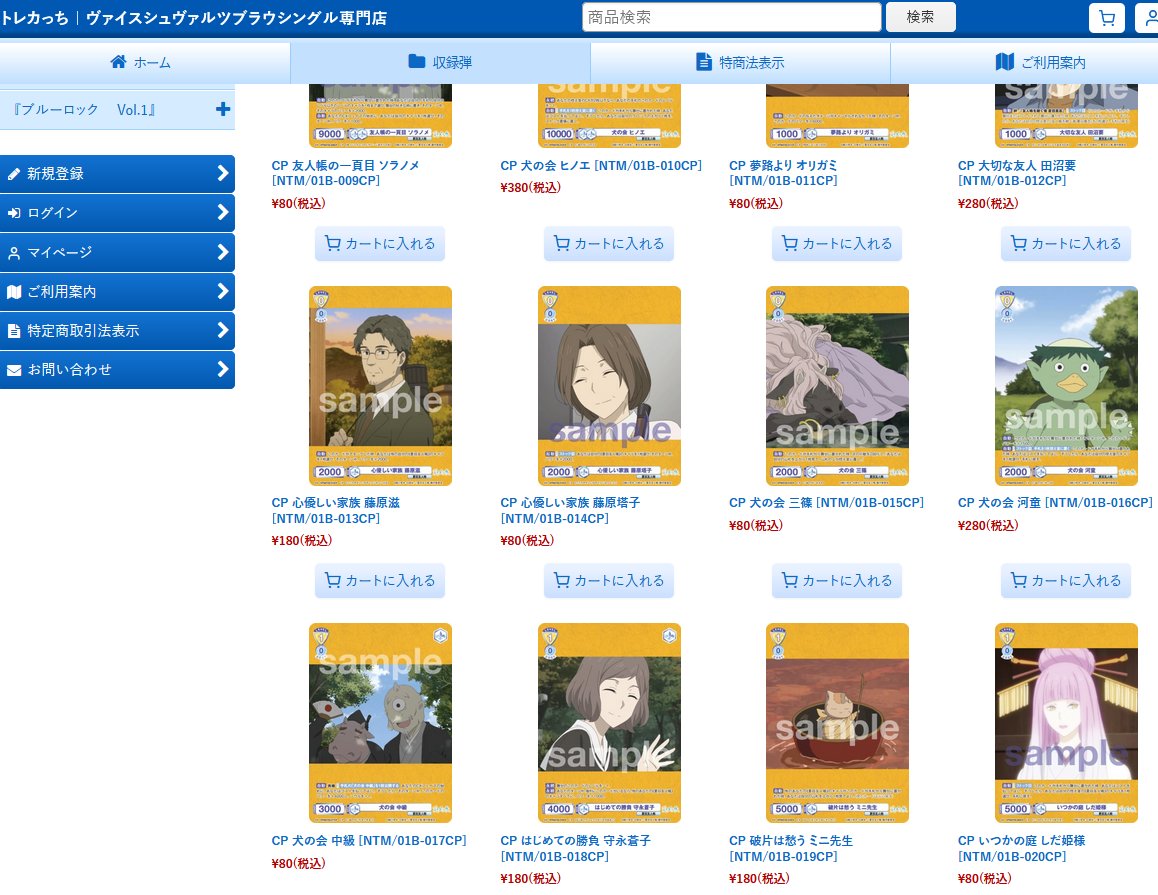Open product link CP 犬の会 三篠

coord(826,503)
